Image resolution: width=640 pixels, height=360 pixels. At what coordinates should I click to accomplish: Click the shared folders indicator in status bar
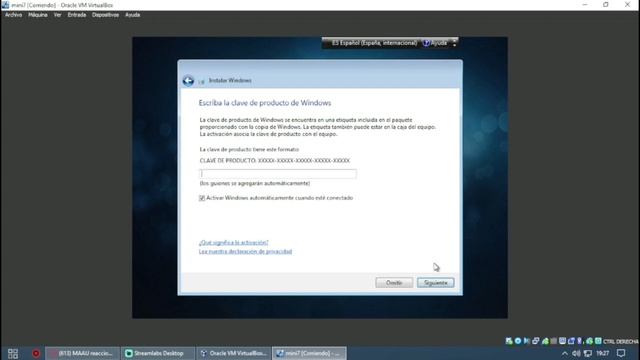(x=554, y=341)
